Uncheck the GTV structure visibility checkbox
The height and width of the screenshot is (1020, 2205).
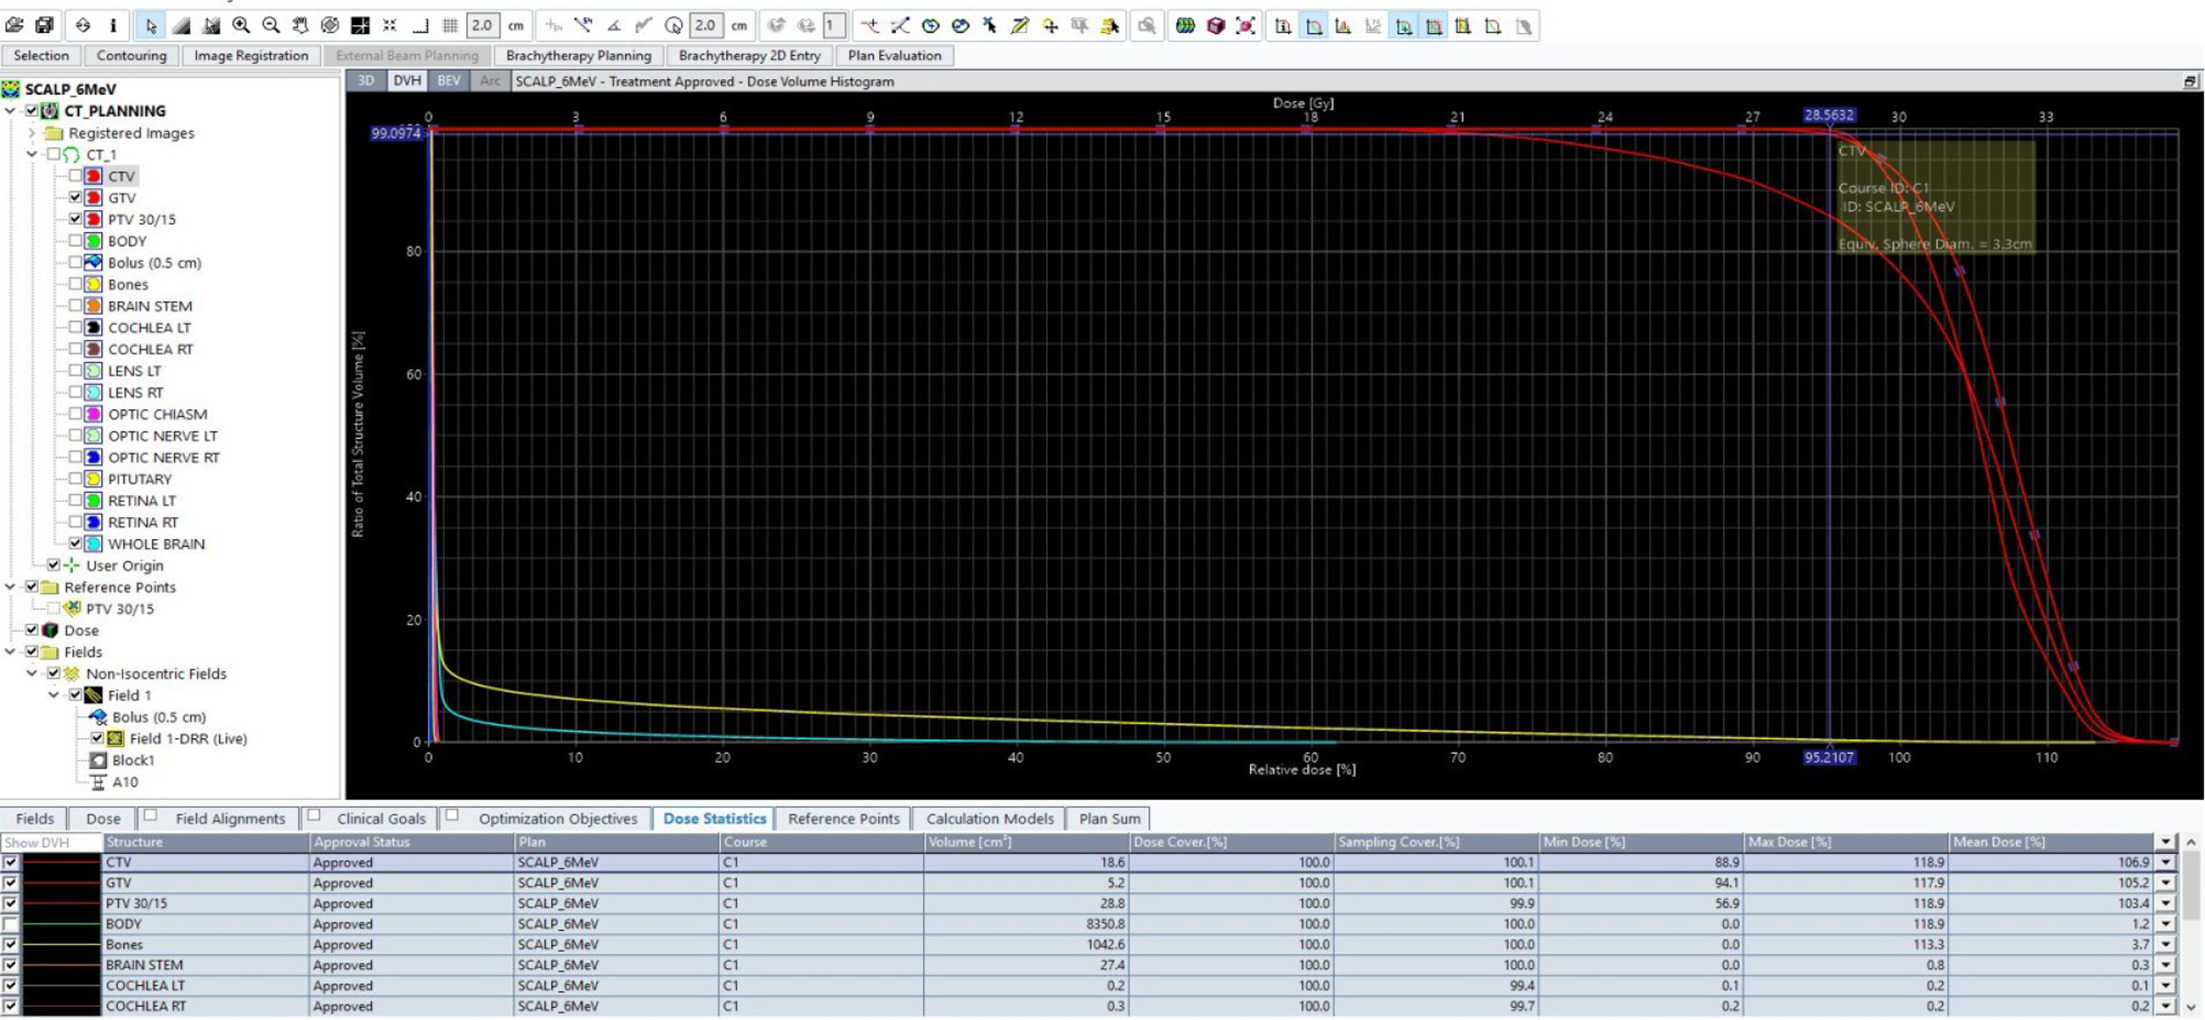tap(77, 197)
